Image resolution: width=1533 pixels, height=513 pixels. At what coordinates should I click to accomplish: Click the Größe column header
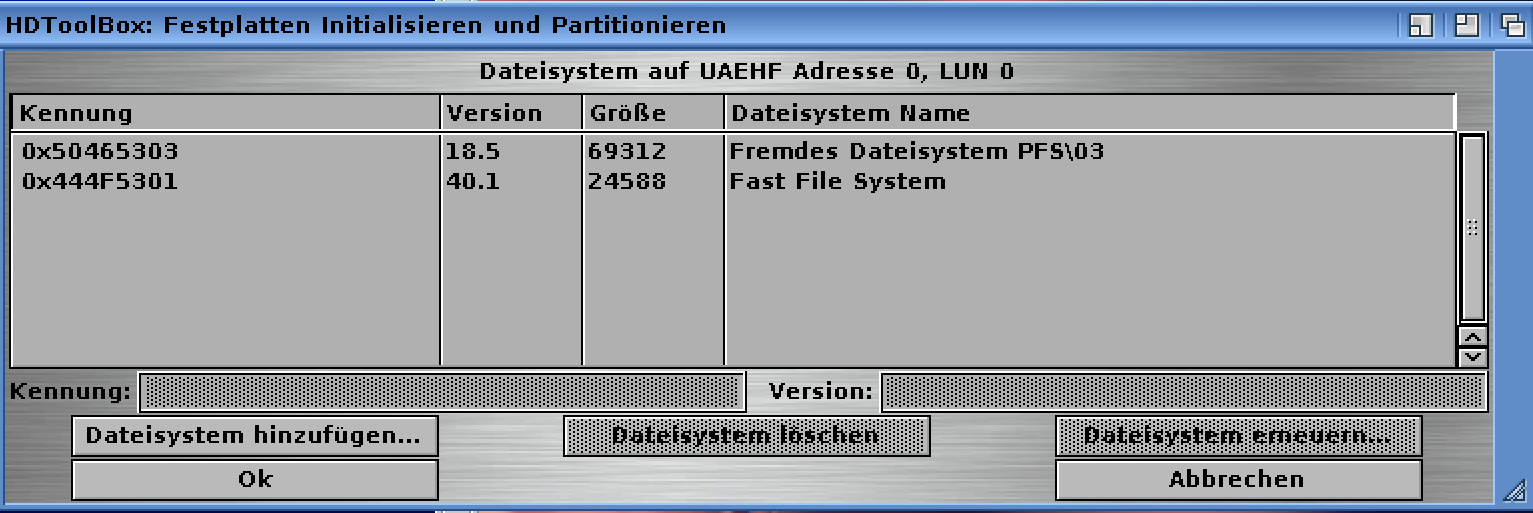coord(653,113)
